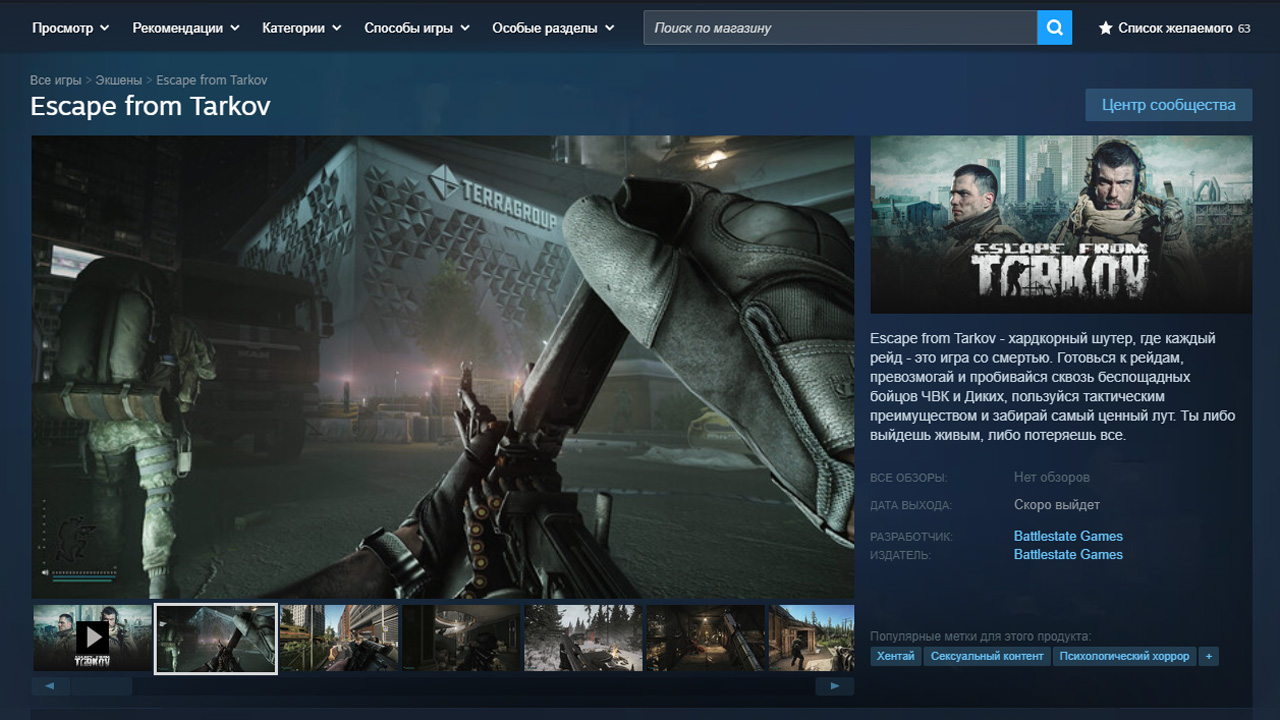
Task: Select the snowy forest screenshot thumbnail
Action: pos(583,638)
